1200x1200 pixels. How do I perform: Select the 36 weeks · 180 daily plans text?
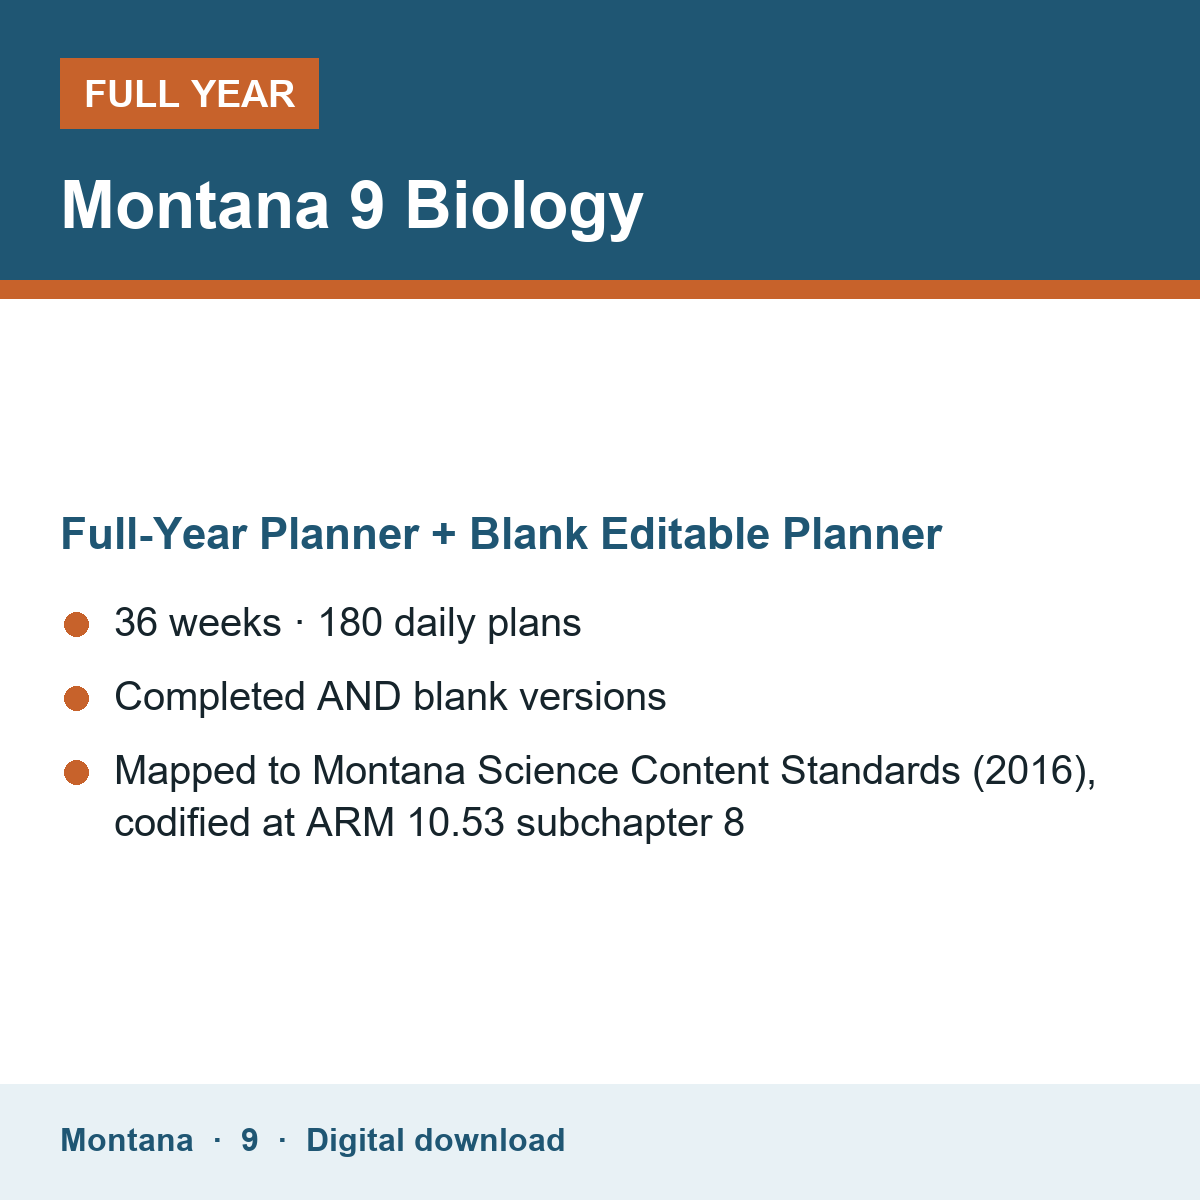click(348, 623)
